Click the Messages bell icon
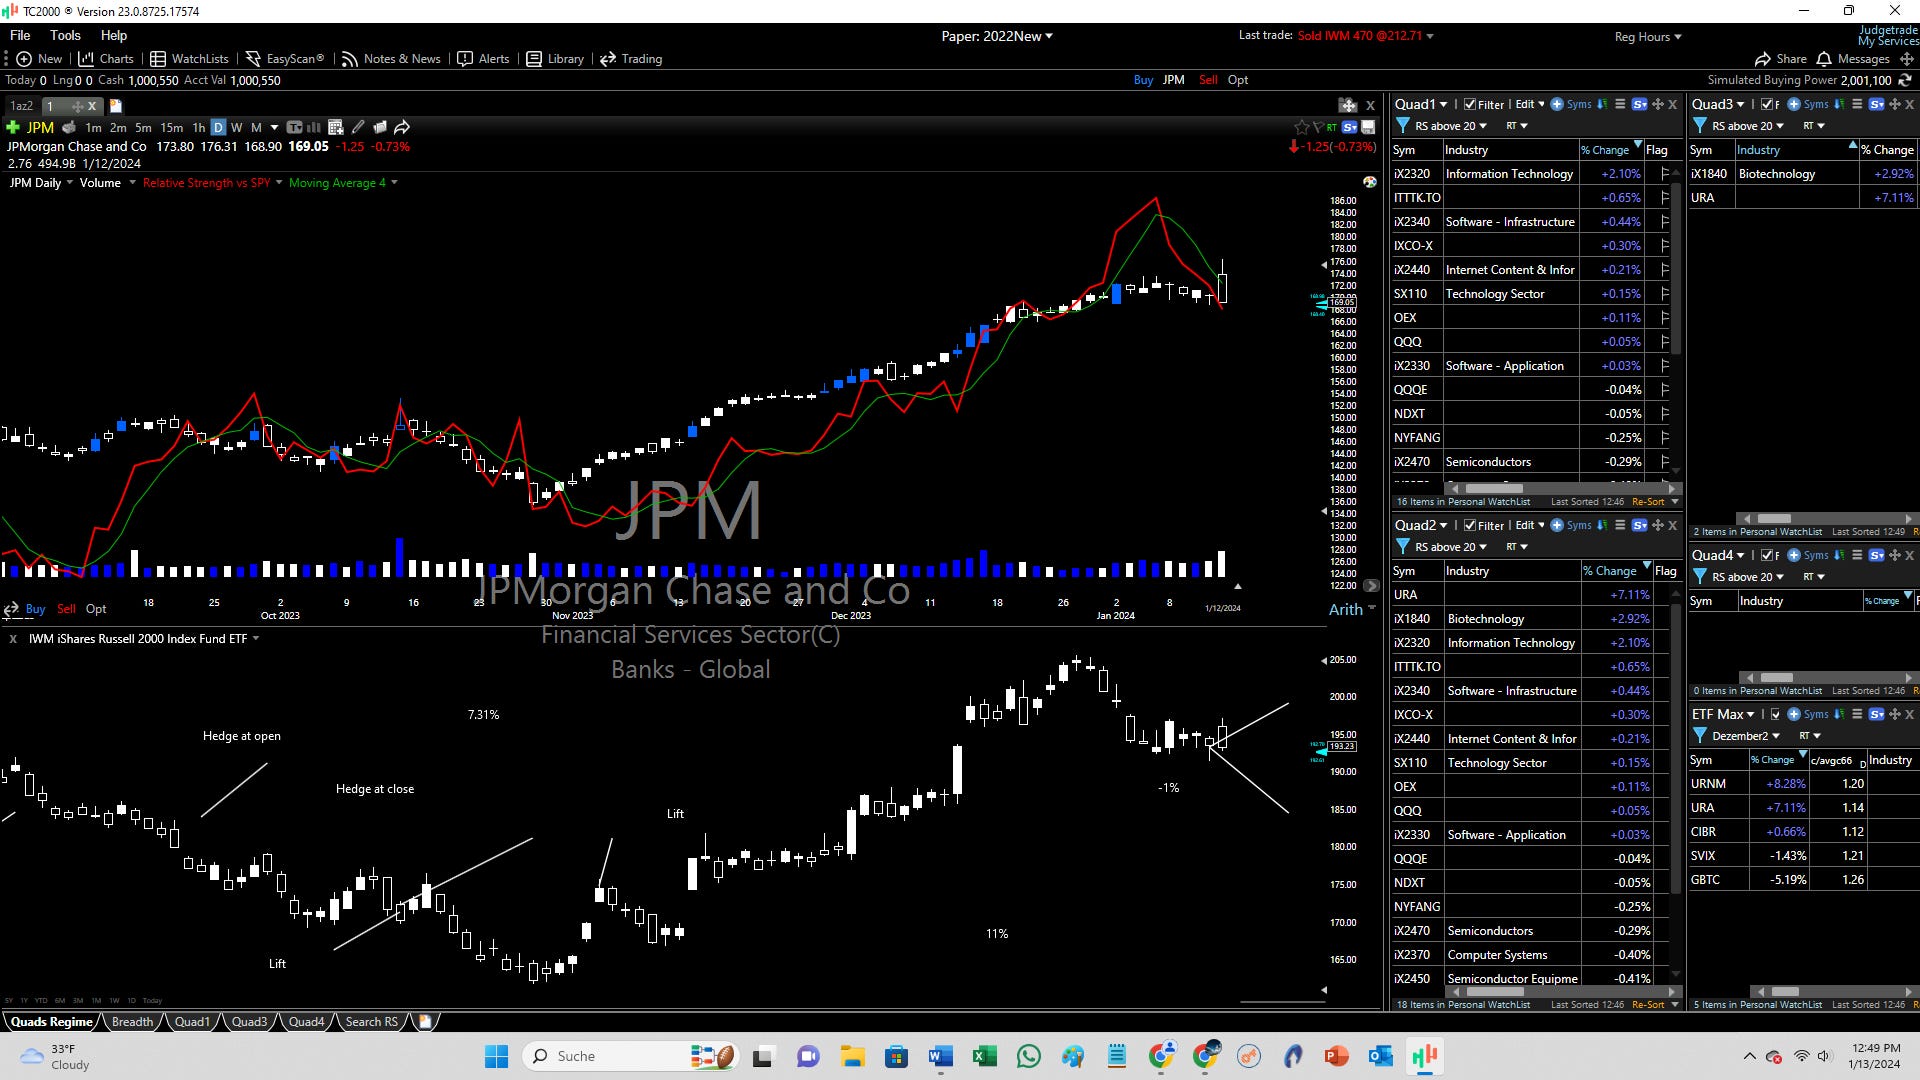 pos(1824,59)
